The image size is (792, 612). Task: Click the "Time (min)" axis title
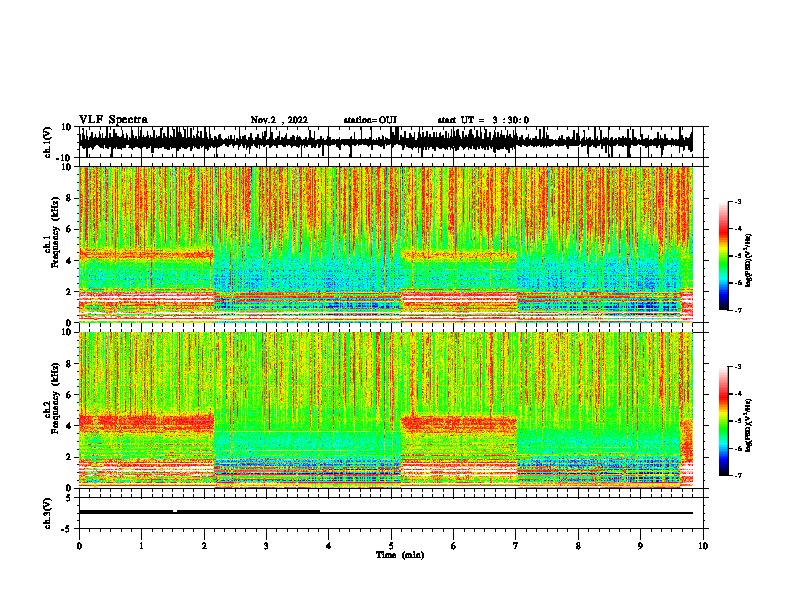(x=400, y=555)
